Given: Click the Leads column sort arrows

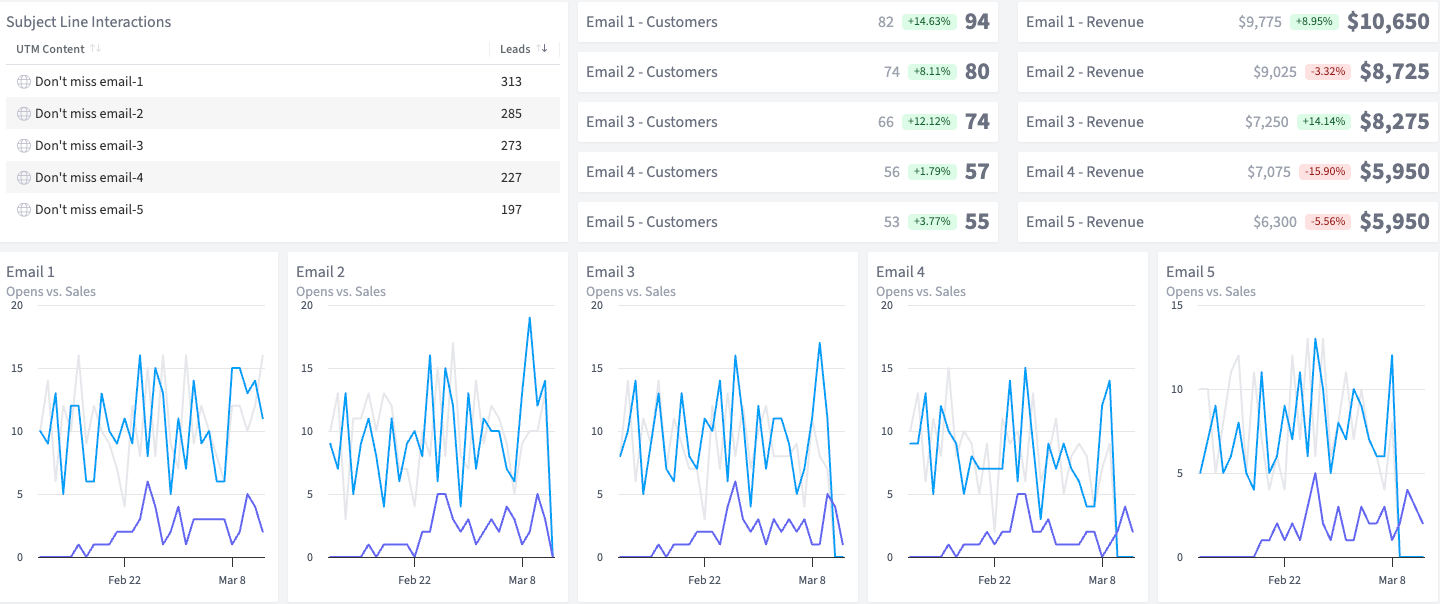Looking at the screenshot, I should [543, 49].
